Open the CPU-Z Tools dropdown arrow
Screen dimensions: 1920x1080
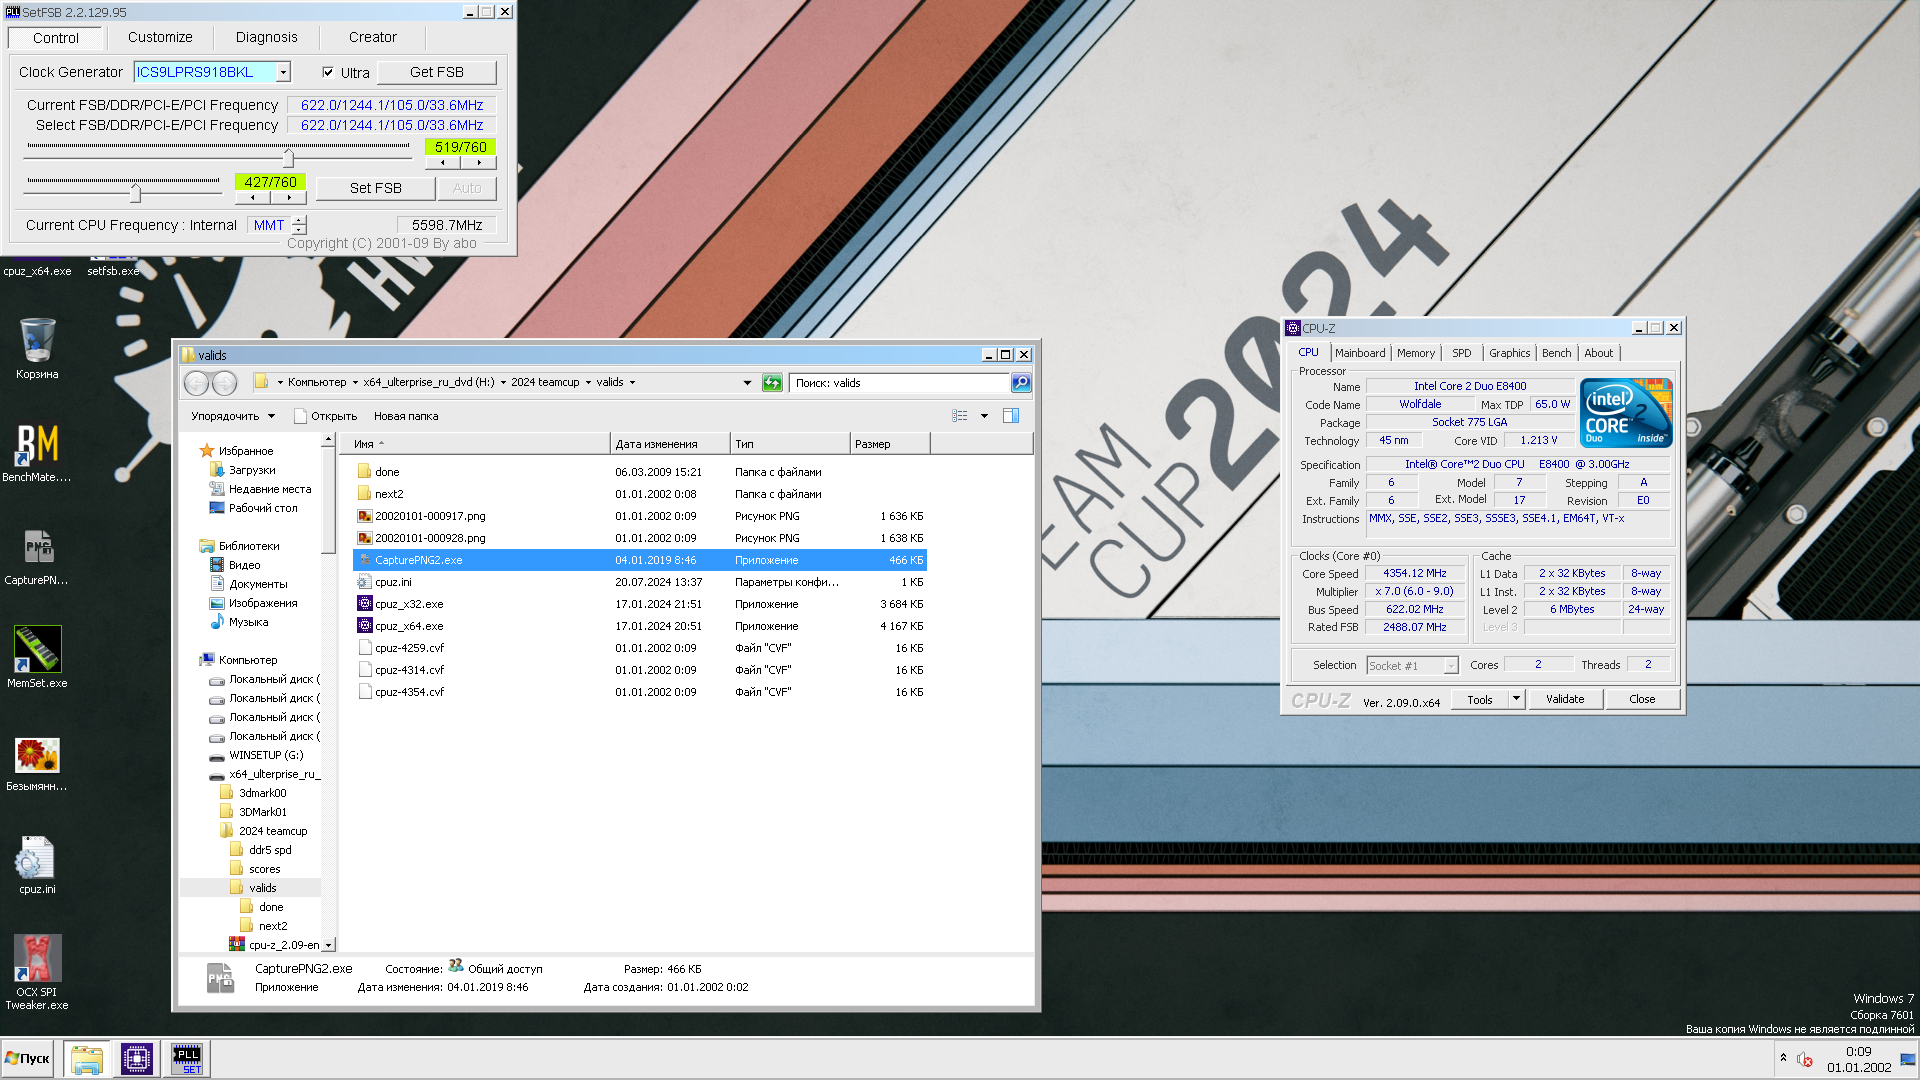(x=1516, y=699)
